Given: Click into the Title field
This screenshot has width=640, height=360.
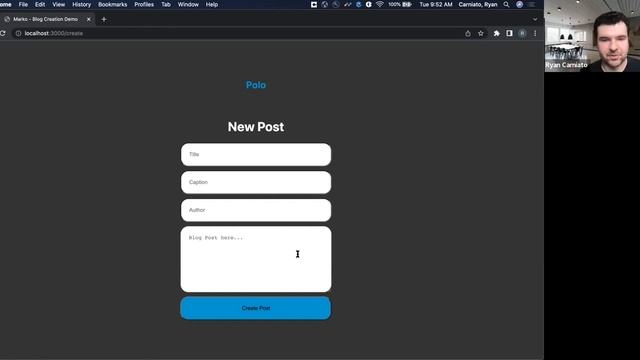Looking at the screenshot, I should [x=256, y=154].
